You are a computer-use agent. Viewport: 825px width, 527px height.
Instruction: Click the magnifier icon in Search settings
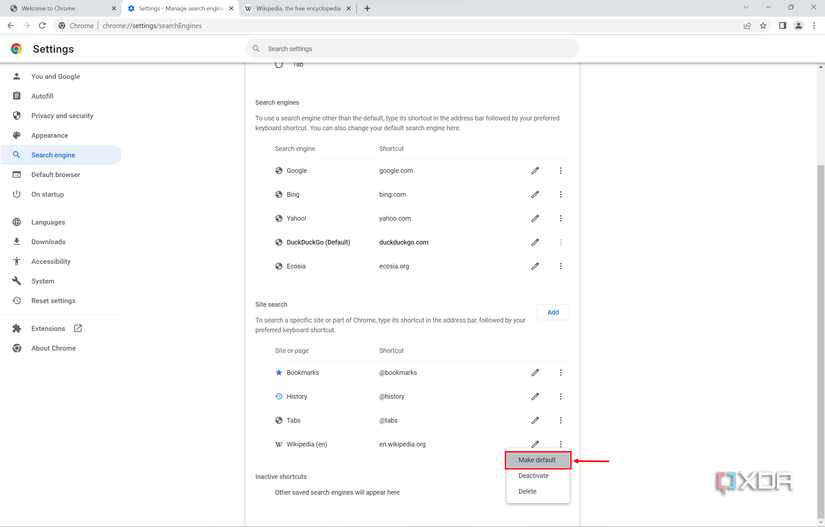pos(256,48)
